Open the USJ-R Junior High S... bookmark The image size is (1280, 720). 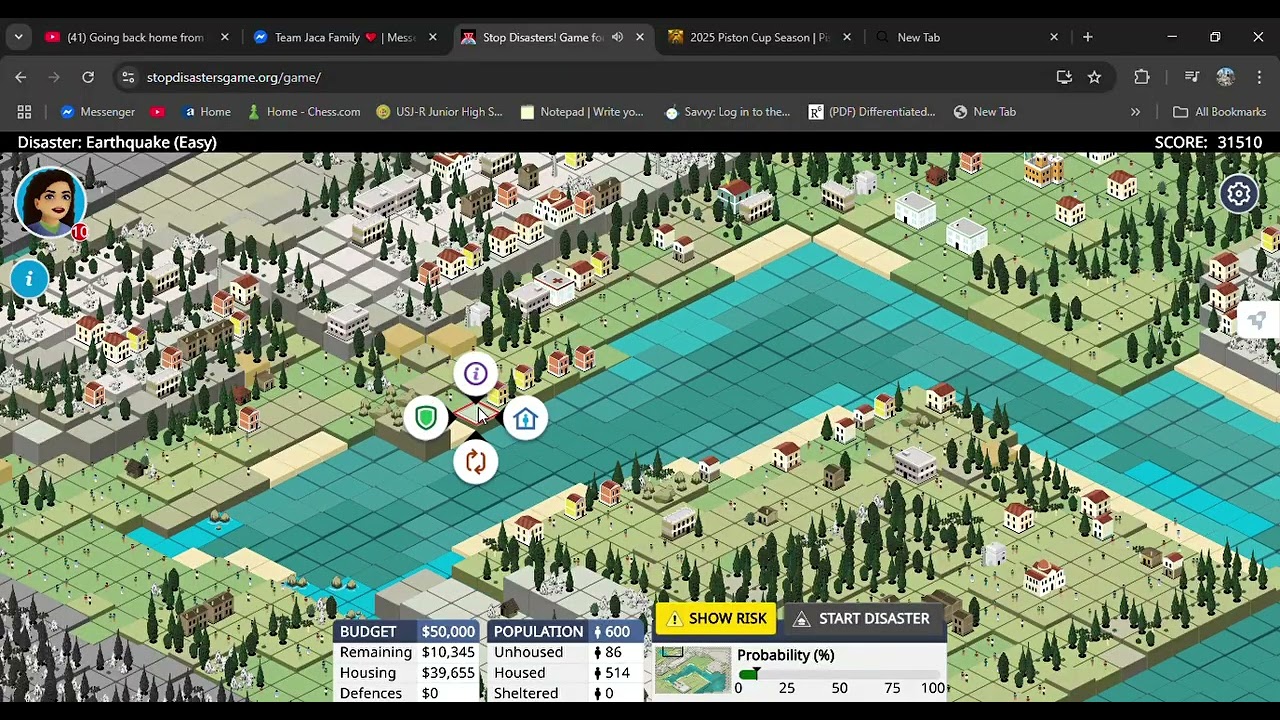[439, 112]
